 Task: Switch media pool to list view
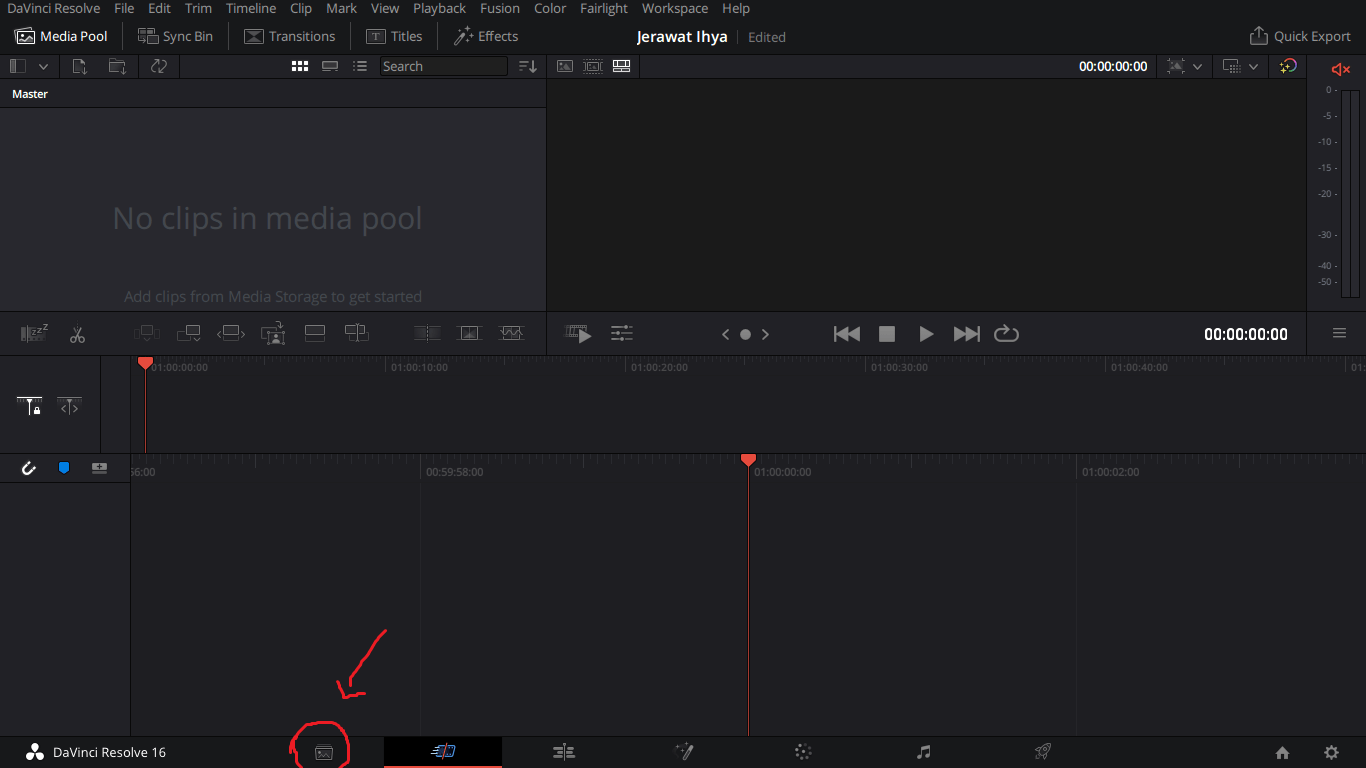pos(360,66)
